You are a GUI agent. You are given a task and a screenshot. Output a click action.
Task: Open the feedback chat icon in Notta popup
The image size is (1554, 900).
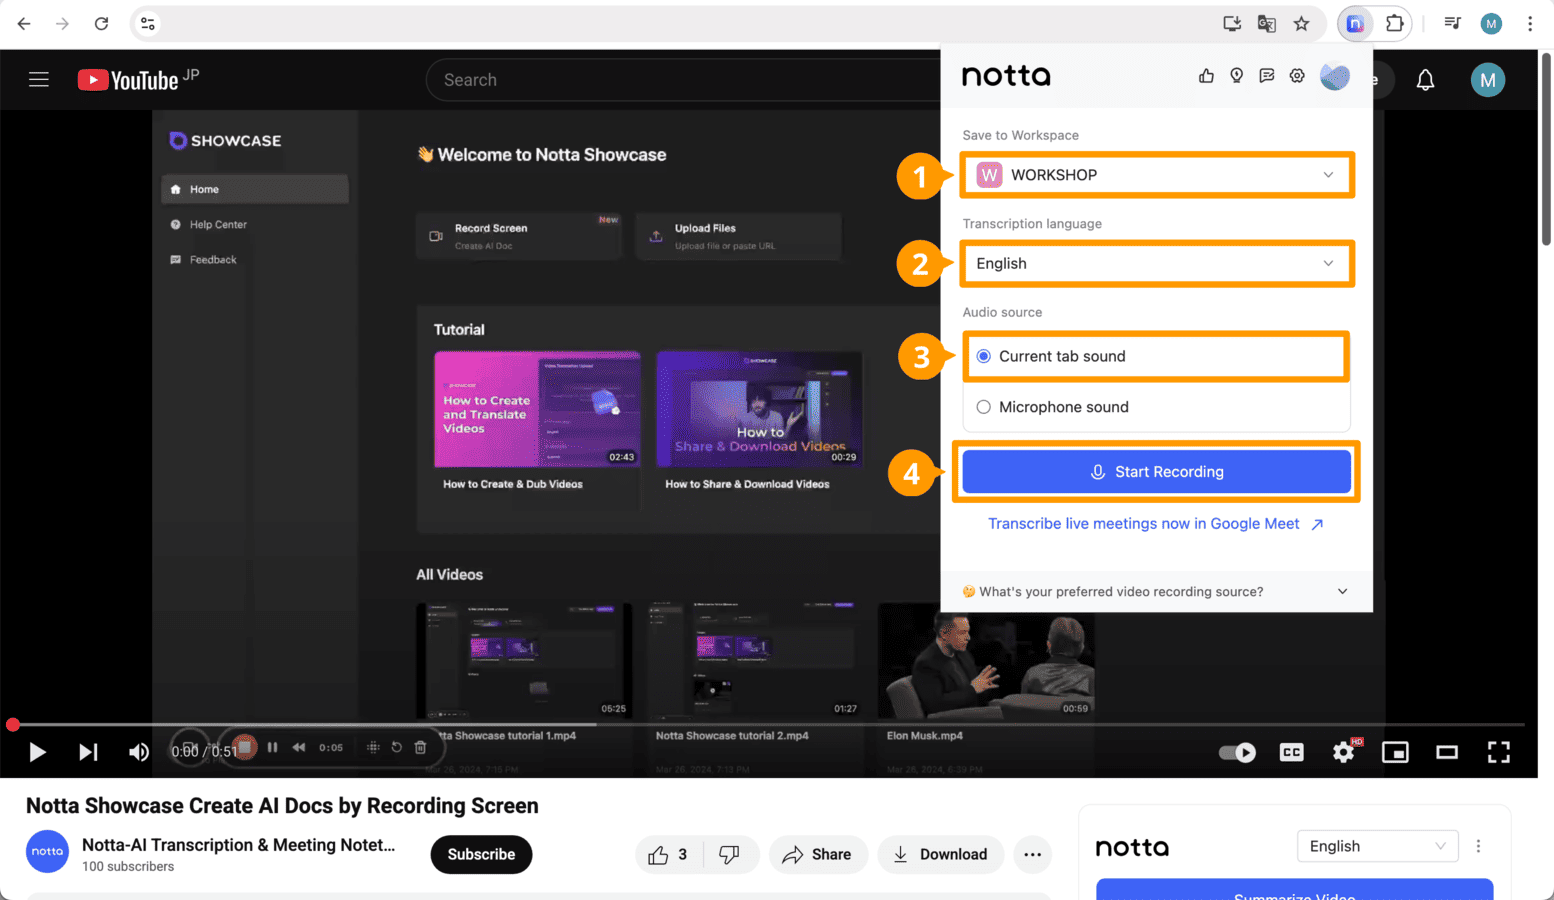(1267, 76)
